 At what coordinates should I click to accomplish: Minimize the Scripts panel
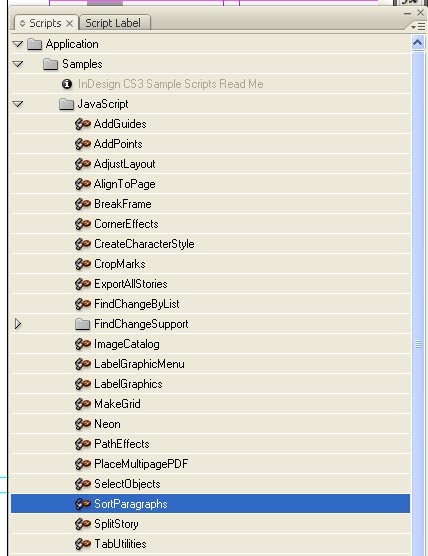point(407,14)
